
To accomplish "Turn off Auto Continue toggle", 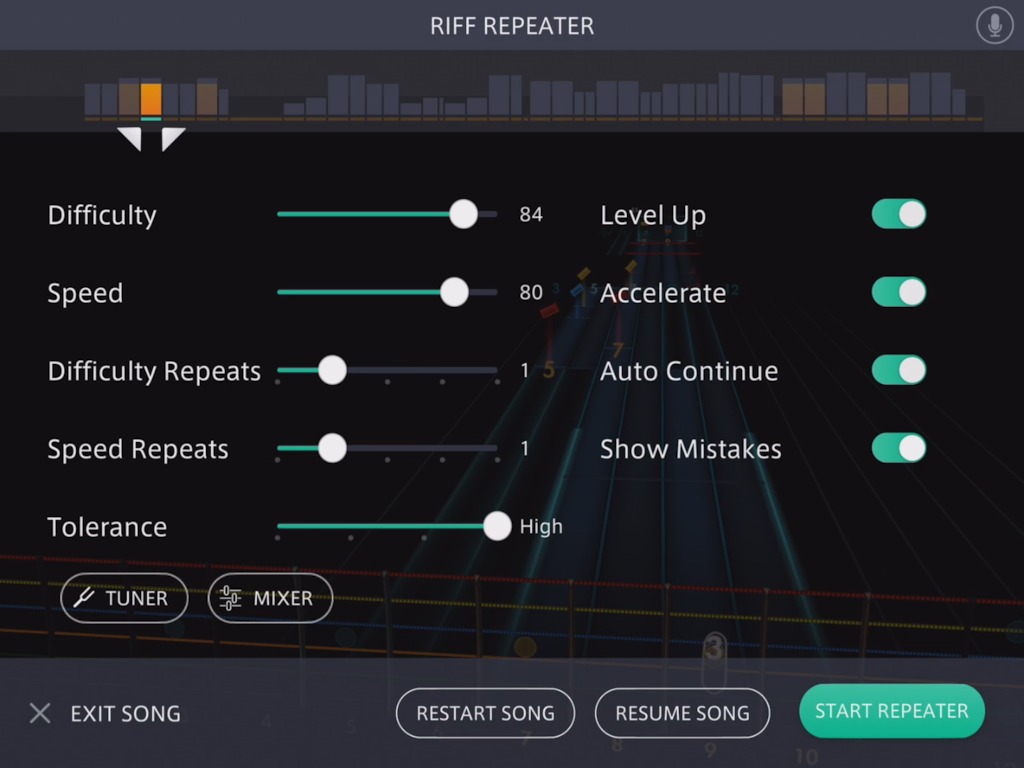I will coord(899,370).
